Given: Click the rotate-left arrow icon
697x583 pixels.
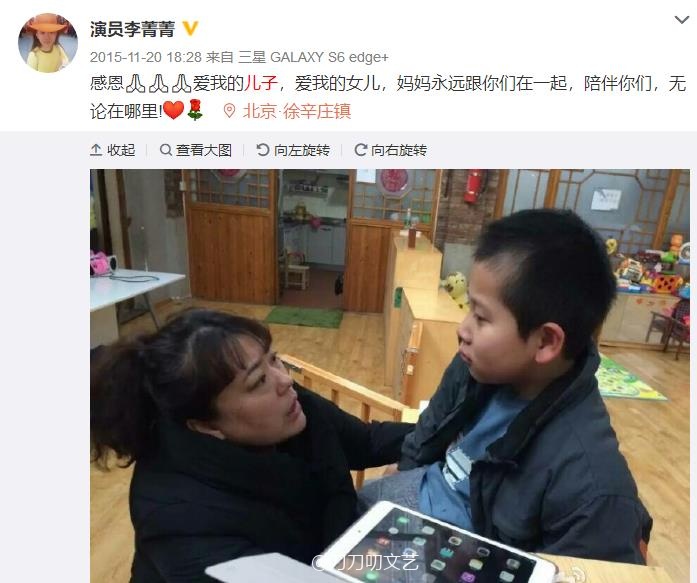Looking at the screenshot, I should click(x=263, y=150).
